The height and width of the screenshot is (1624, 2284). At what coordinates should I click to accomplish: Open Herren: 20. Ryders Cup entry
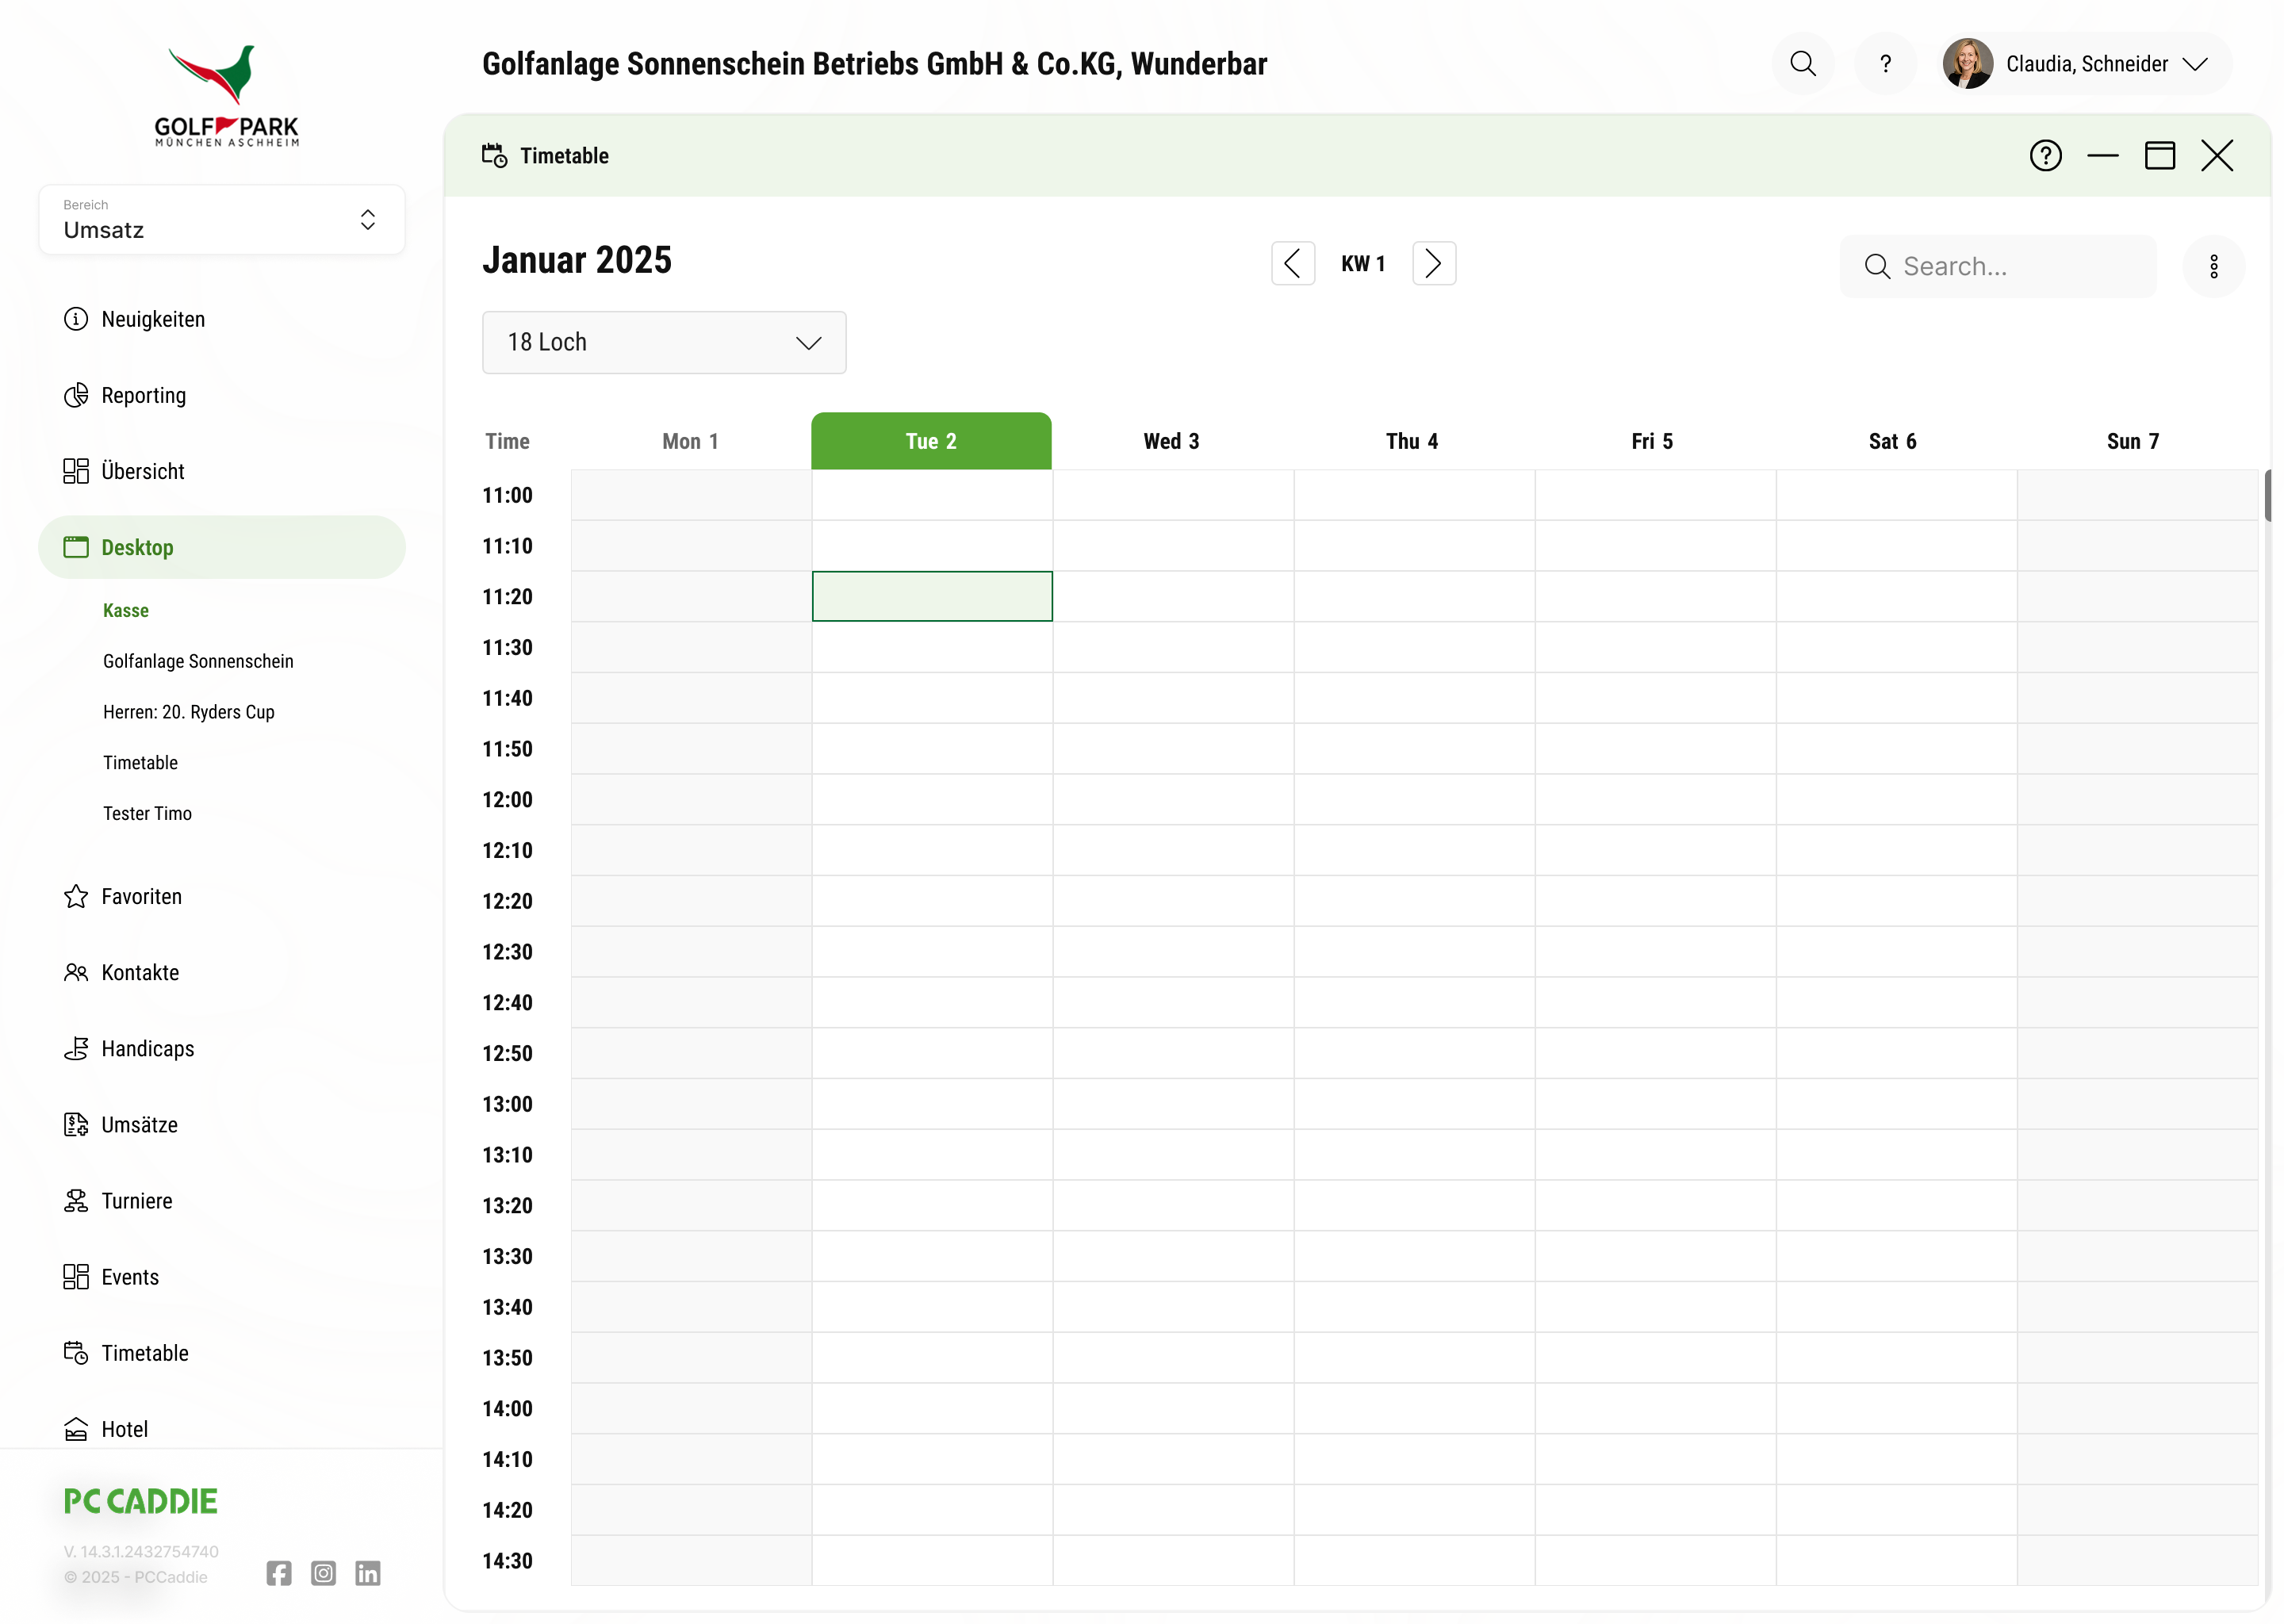coord(188,712)
